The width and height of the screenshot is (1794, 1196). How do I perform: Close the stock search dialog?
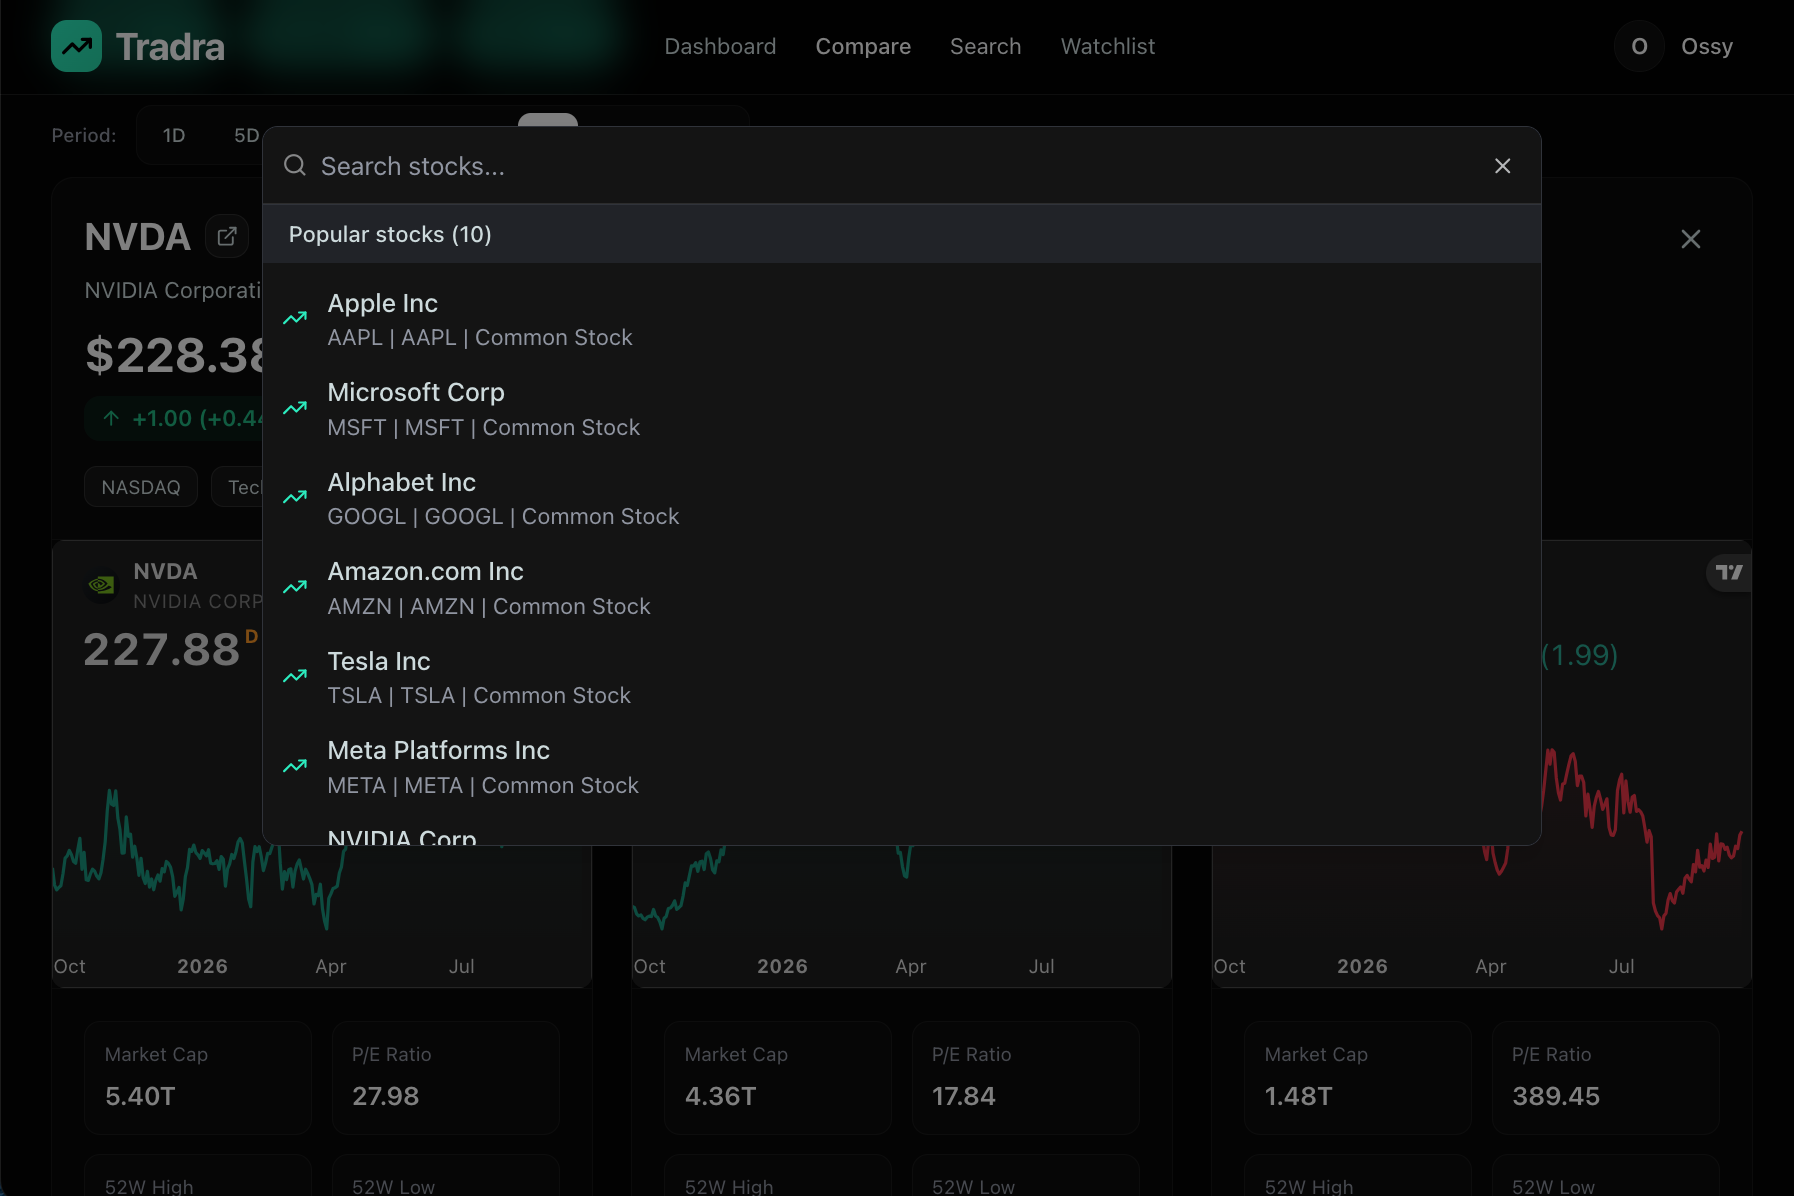(1502, 166)
